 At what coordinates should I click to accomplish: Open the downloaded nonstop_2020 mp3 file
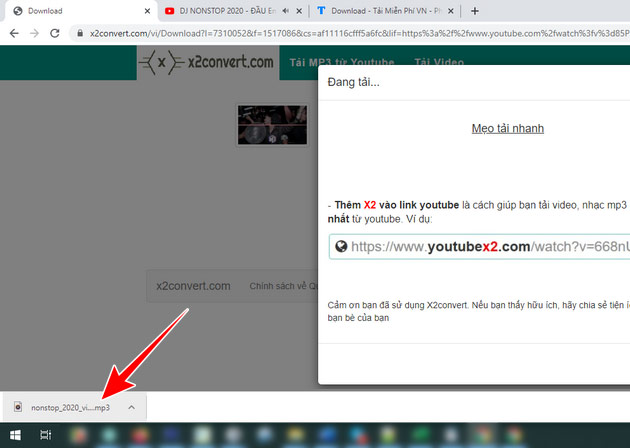coord(70,407)
